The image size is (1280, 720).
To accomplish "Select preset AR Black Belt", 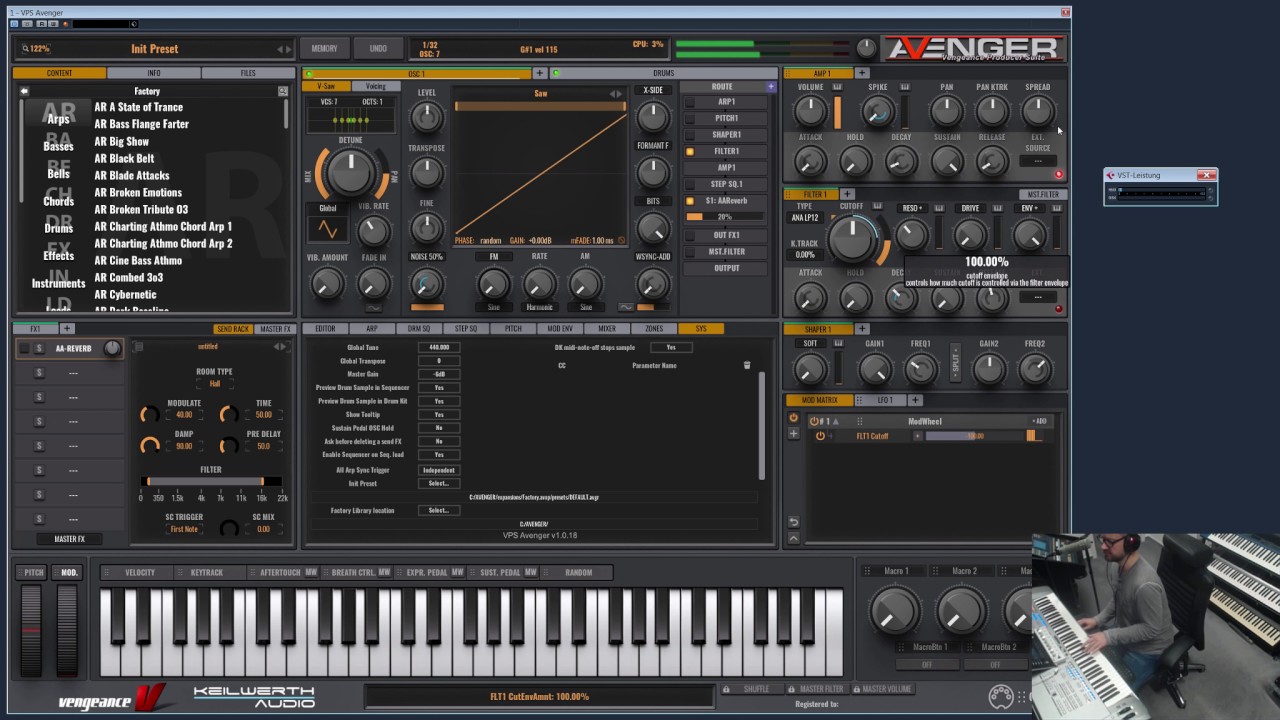I will pos(124,158).
